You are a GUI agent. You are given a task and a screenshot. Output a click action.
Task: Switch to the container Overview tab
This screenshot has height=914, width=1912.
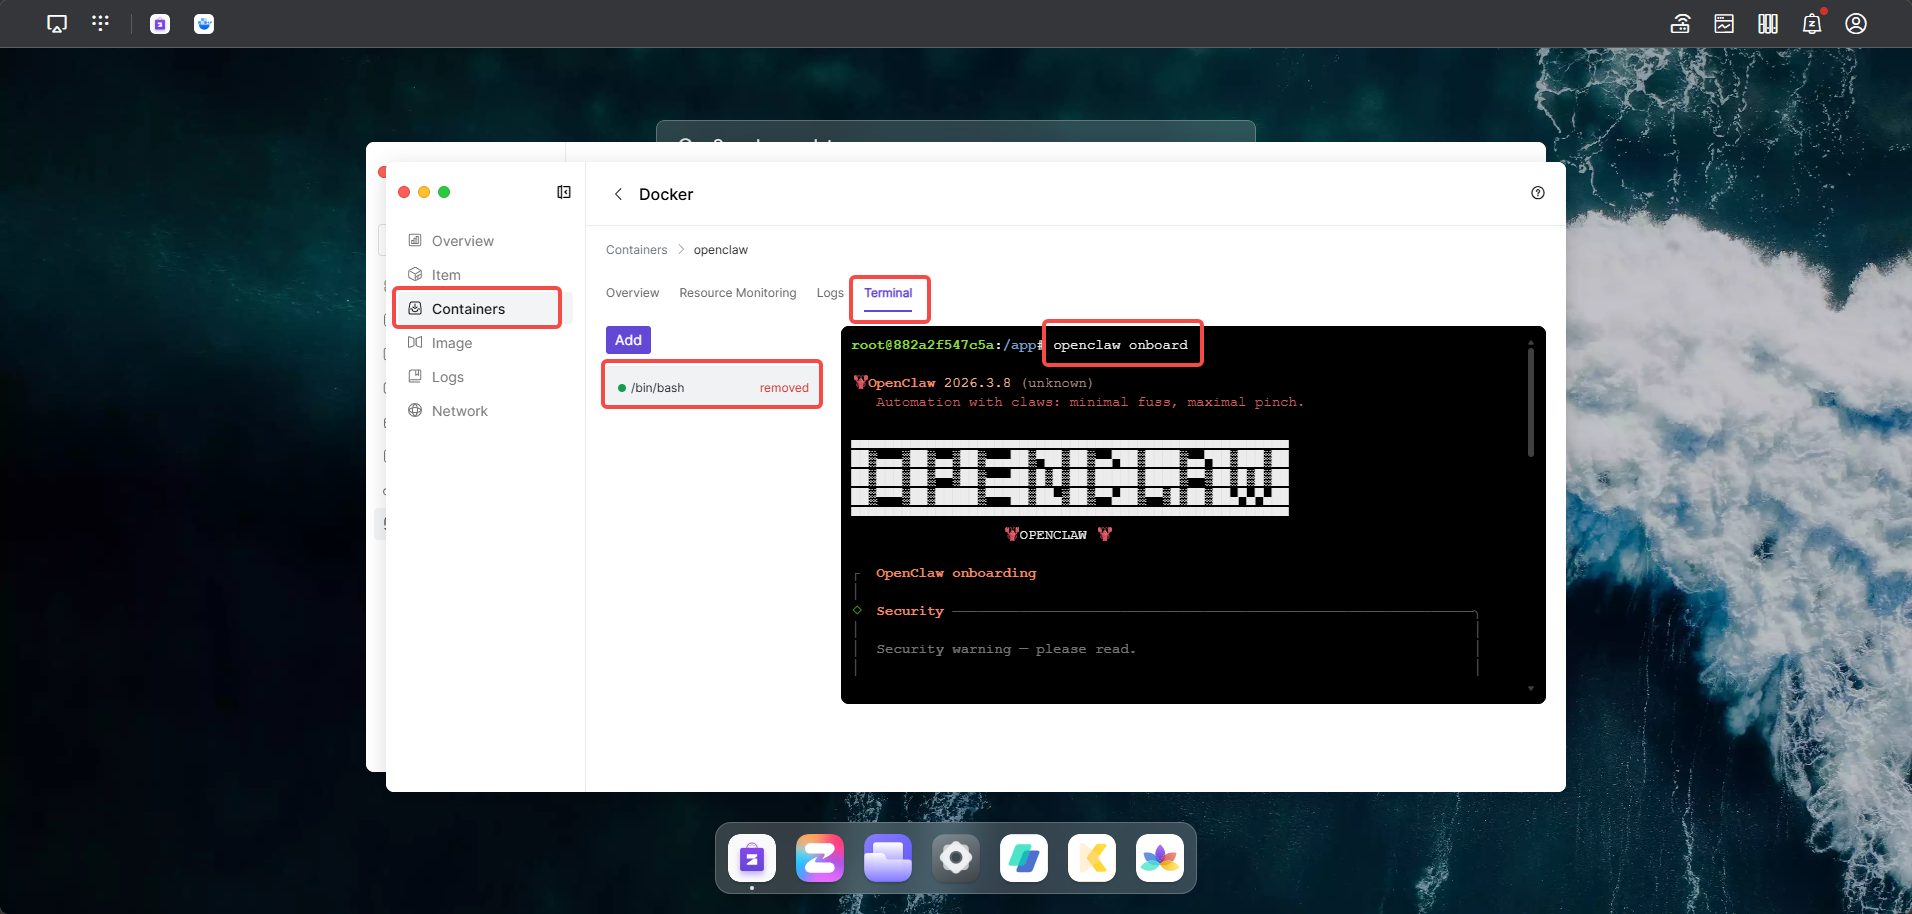pyautogui.click(x=632, y=293)
